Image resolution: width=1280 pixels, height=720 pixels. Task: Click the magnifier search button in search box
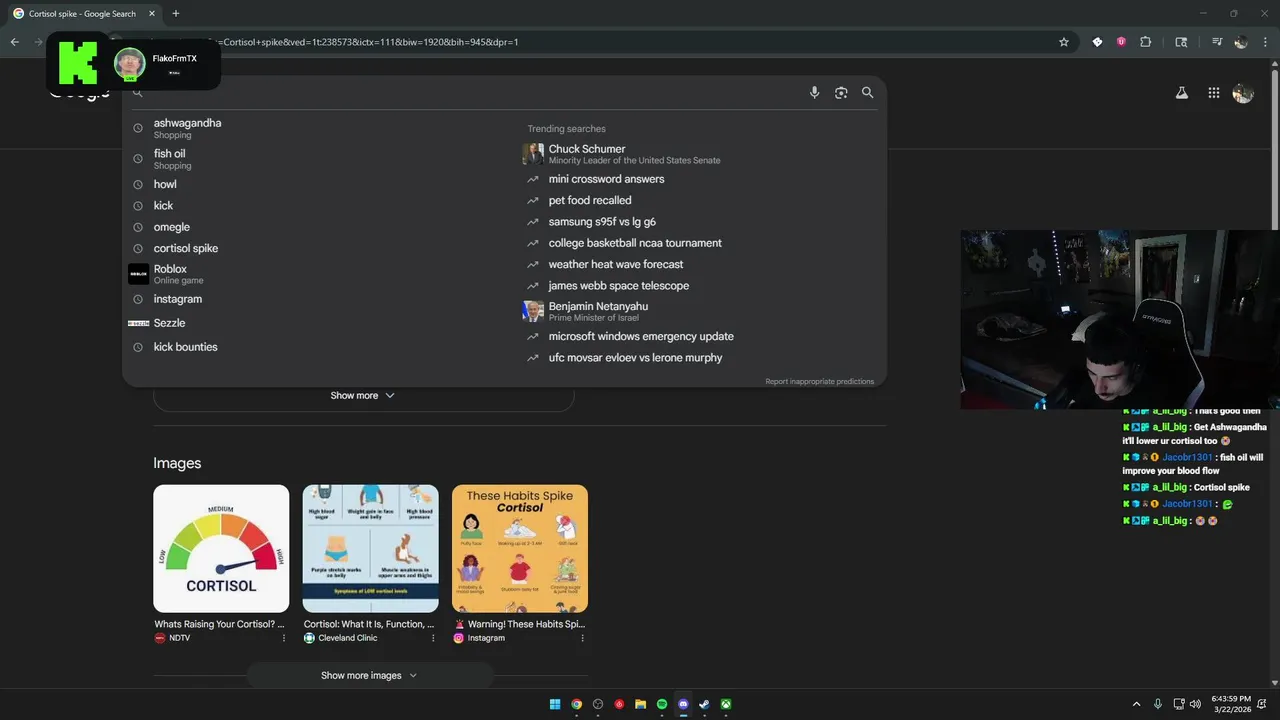click(x=867, y=92)
